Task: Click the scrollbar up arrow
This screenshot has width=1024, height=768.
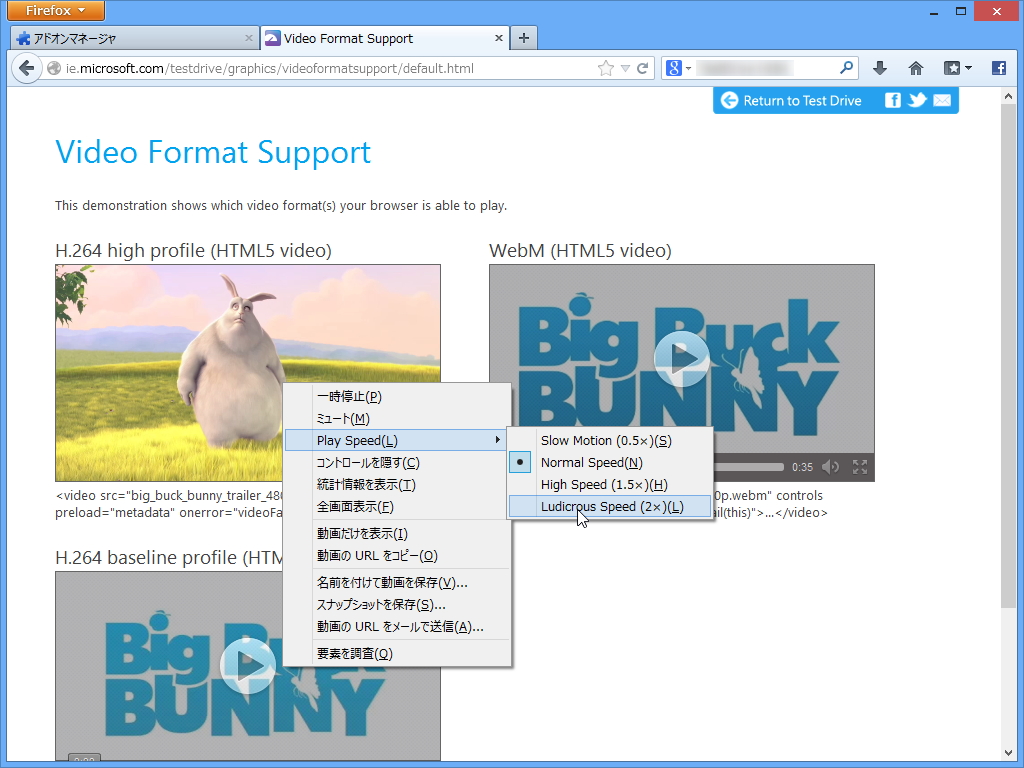Action: click(x=1008, y=97)
